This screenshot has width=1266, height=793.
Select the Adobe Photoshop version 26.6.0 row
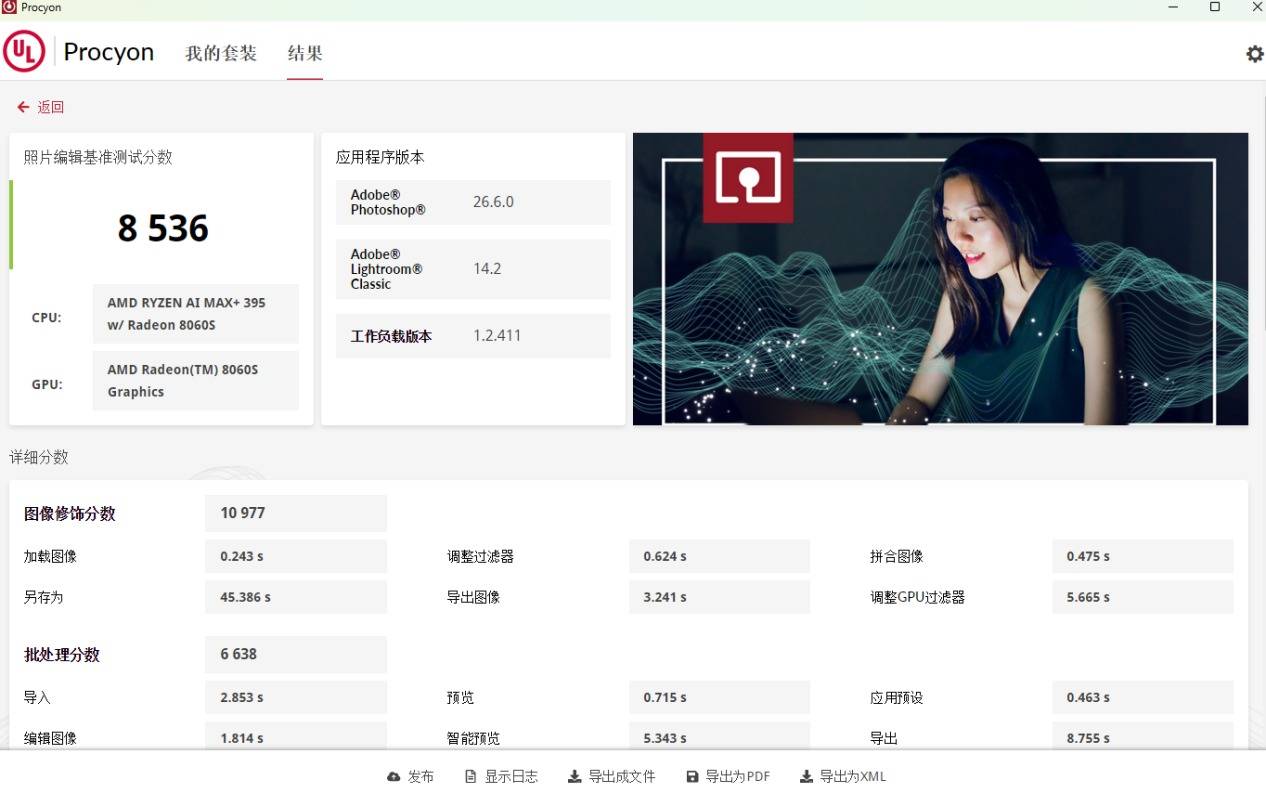click(473, 202)
